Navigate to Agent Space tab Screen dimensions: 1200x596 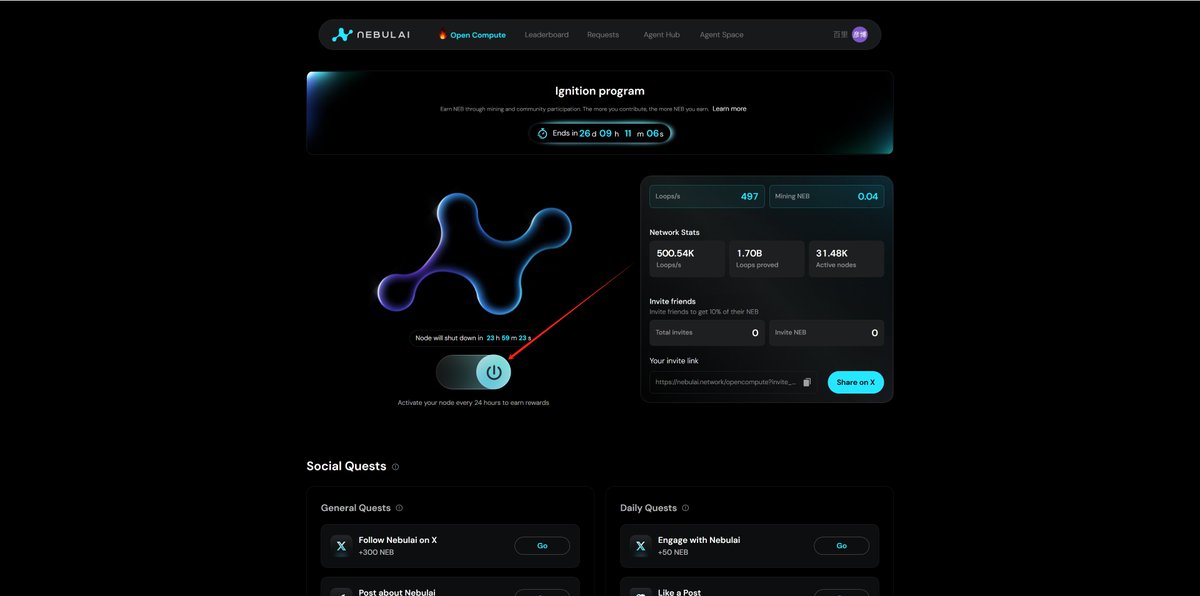[721, 35]
